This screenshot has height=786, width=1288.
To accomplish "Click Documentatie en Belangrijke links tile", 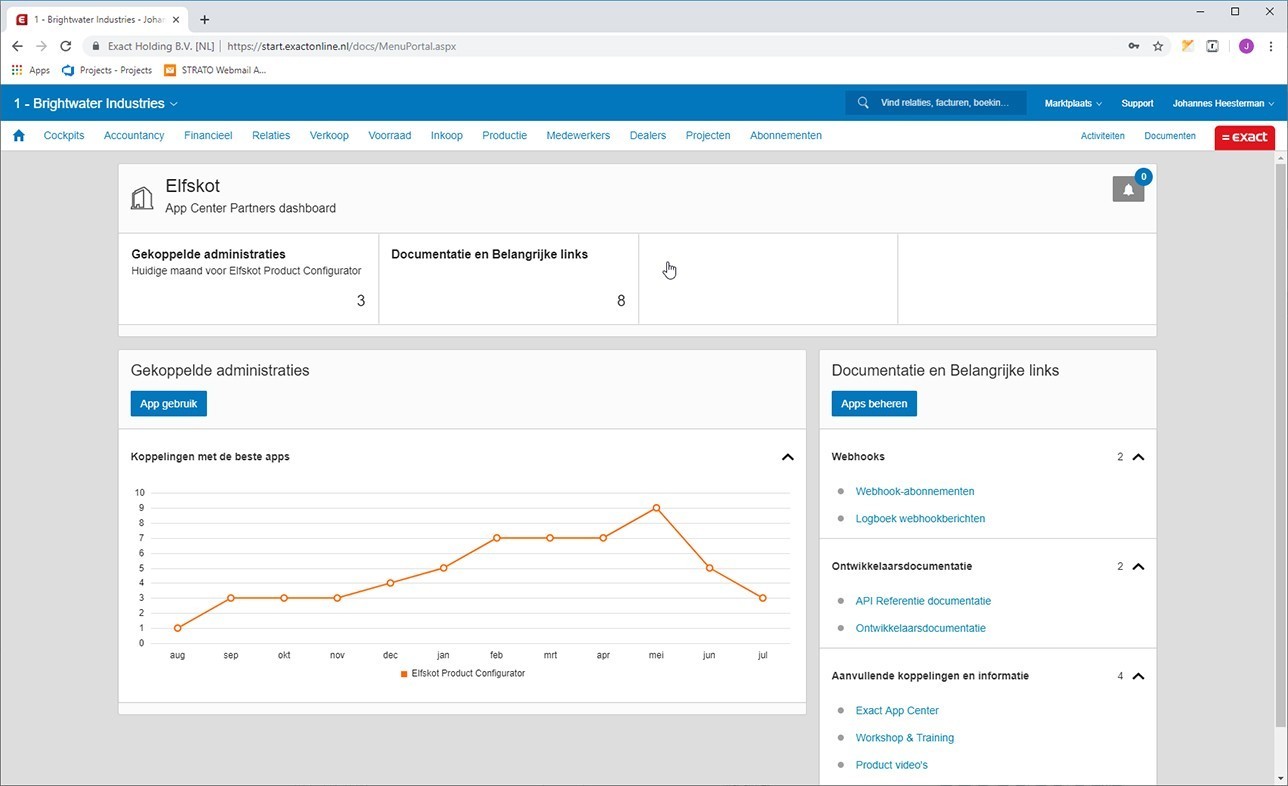I will [508, 279].
